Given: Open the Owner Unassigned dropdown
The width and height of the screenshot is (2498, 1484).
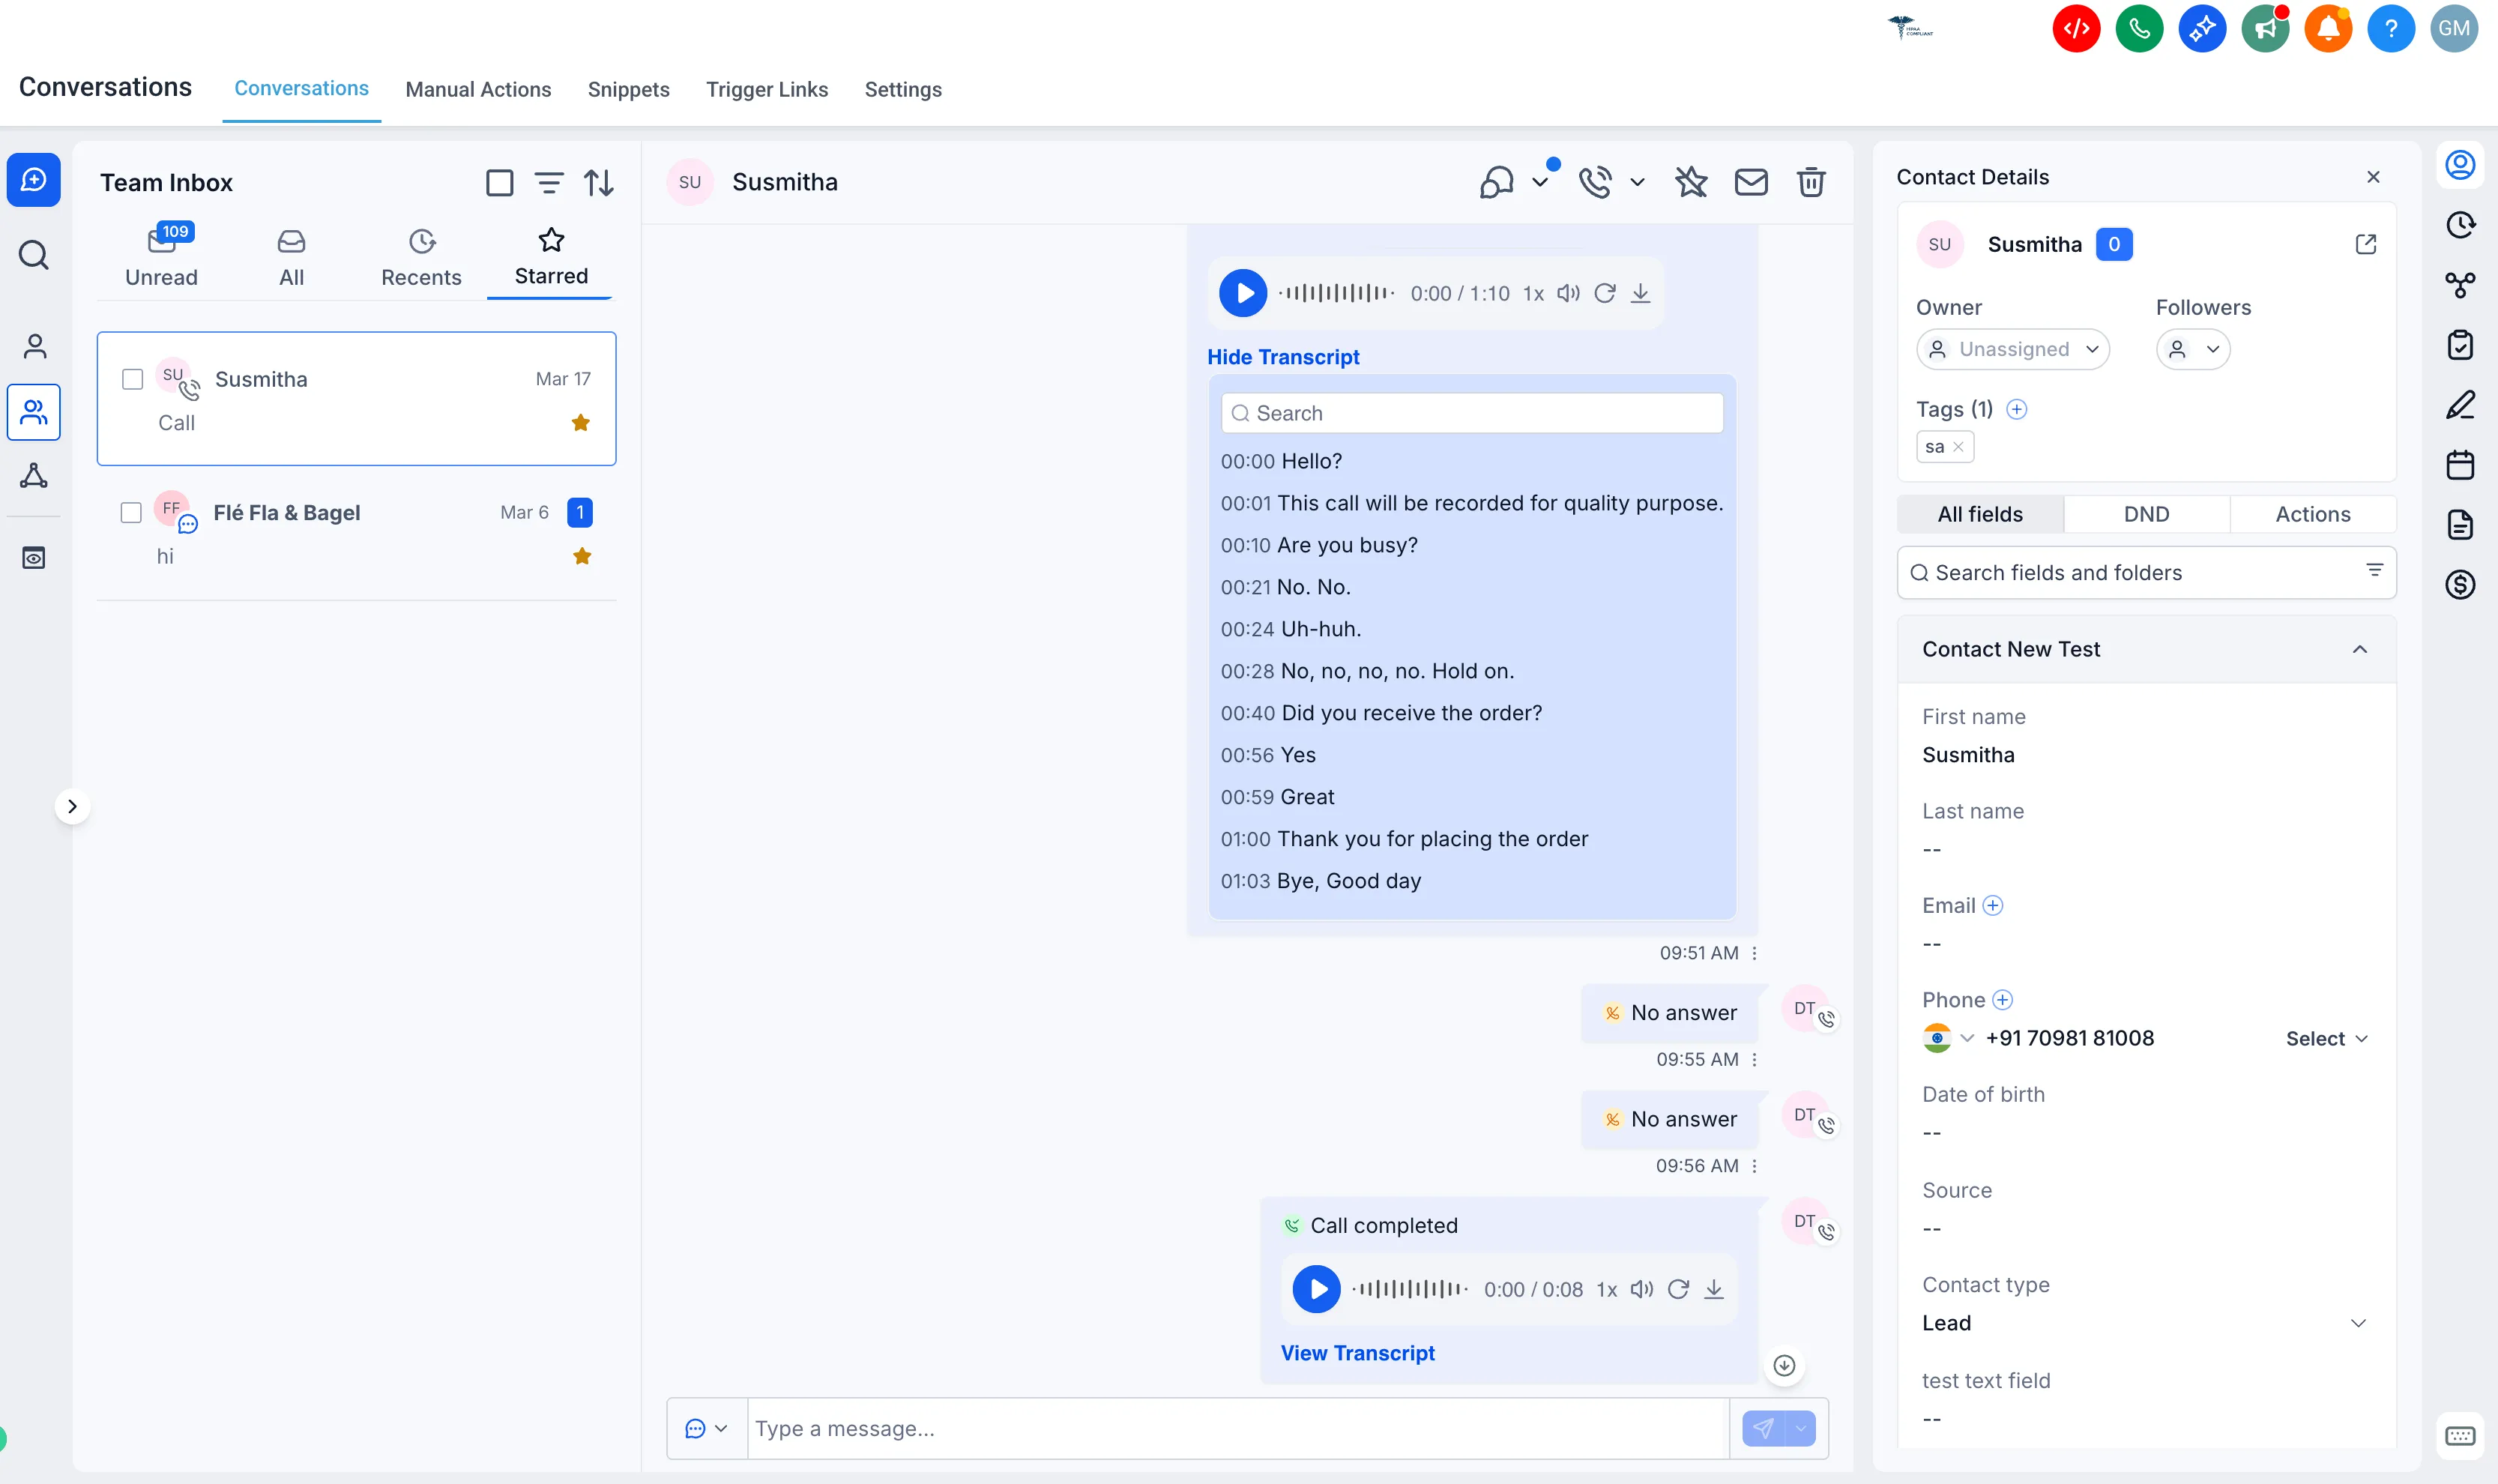Looking at the screenshot, I should click(2012, 349).
